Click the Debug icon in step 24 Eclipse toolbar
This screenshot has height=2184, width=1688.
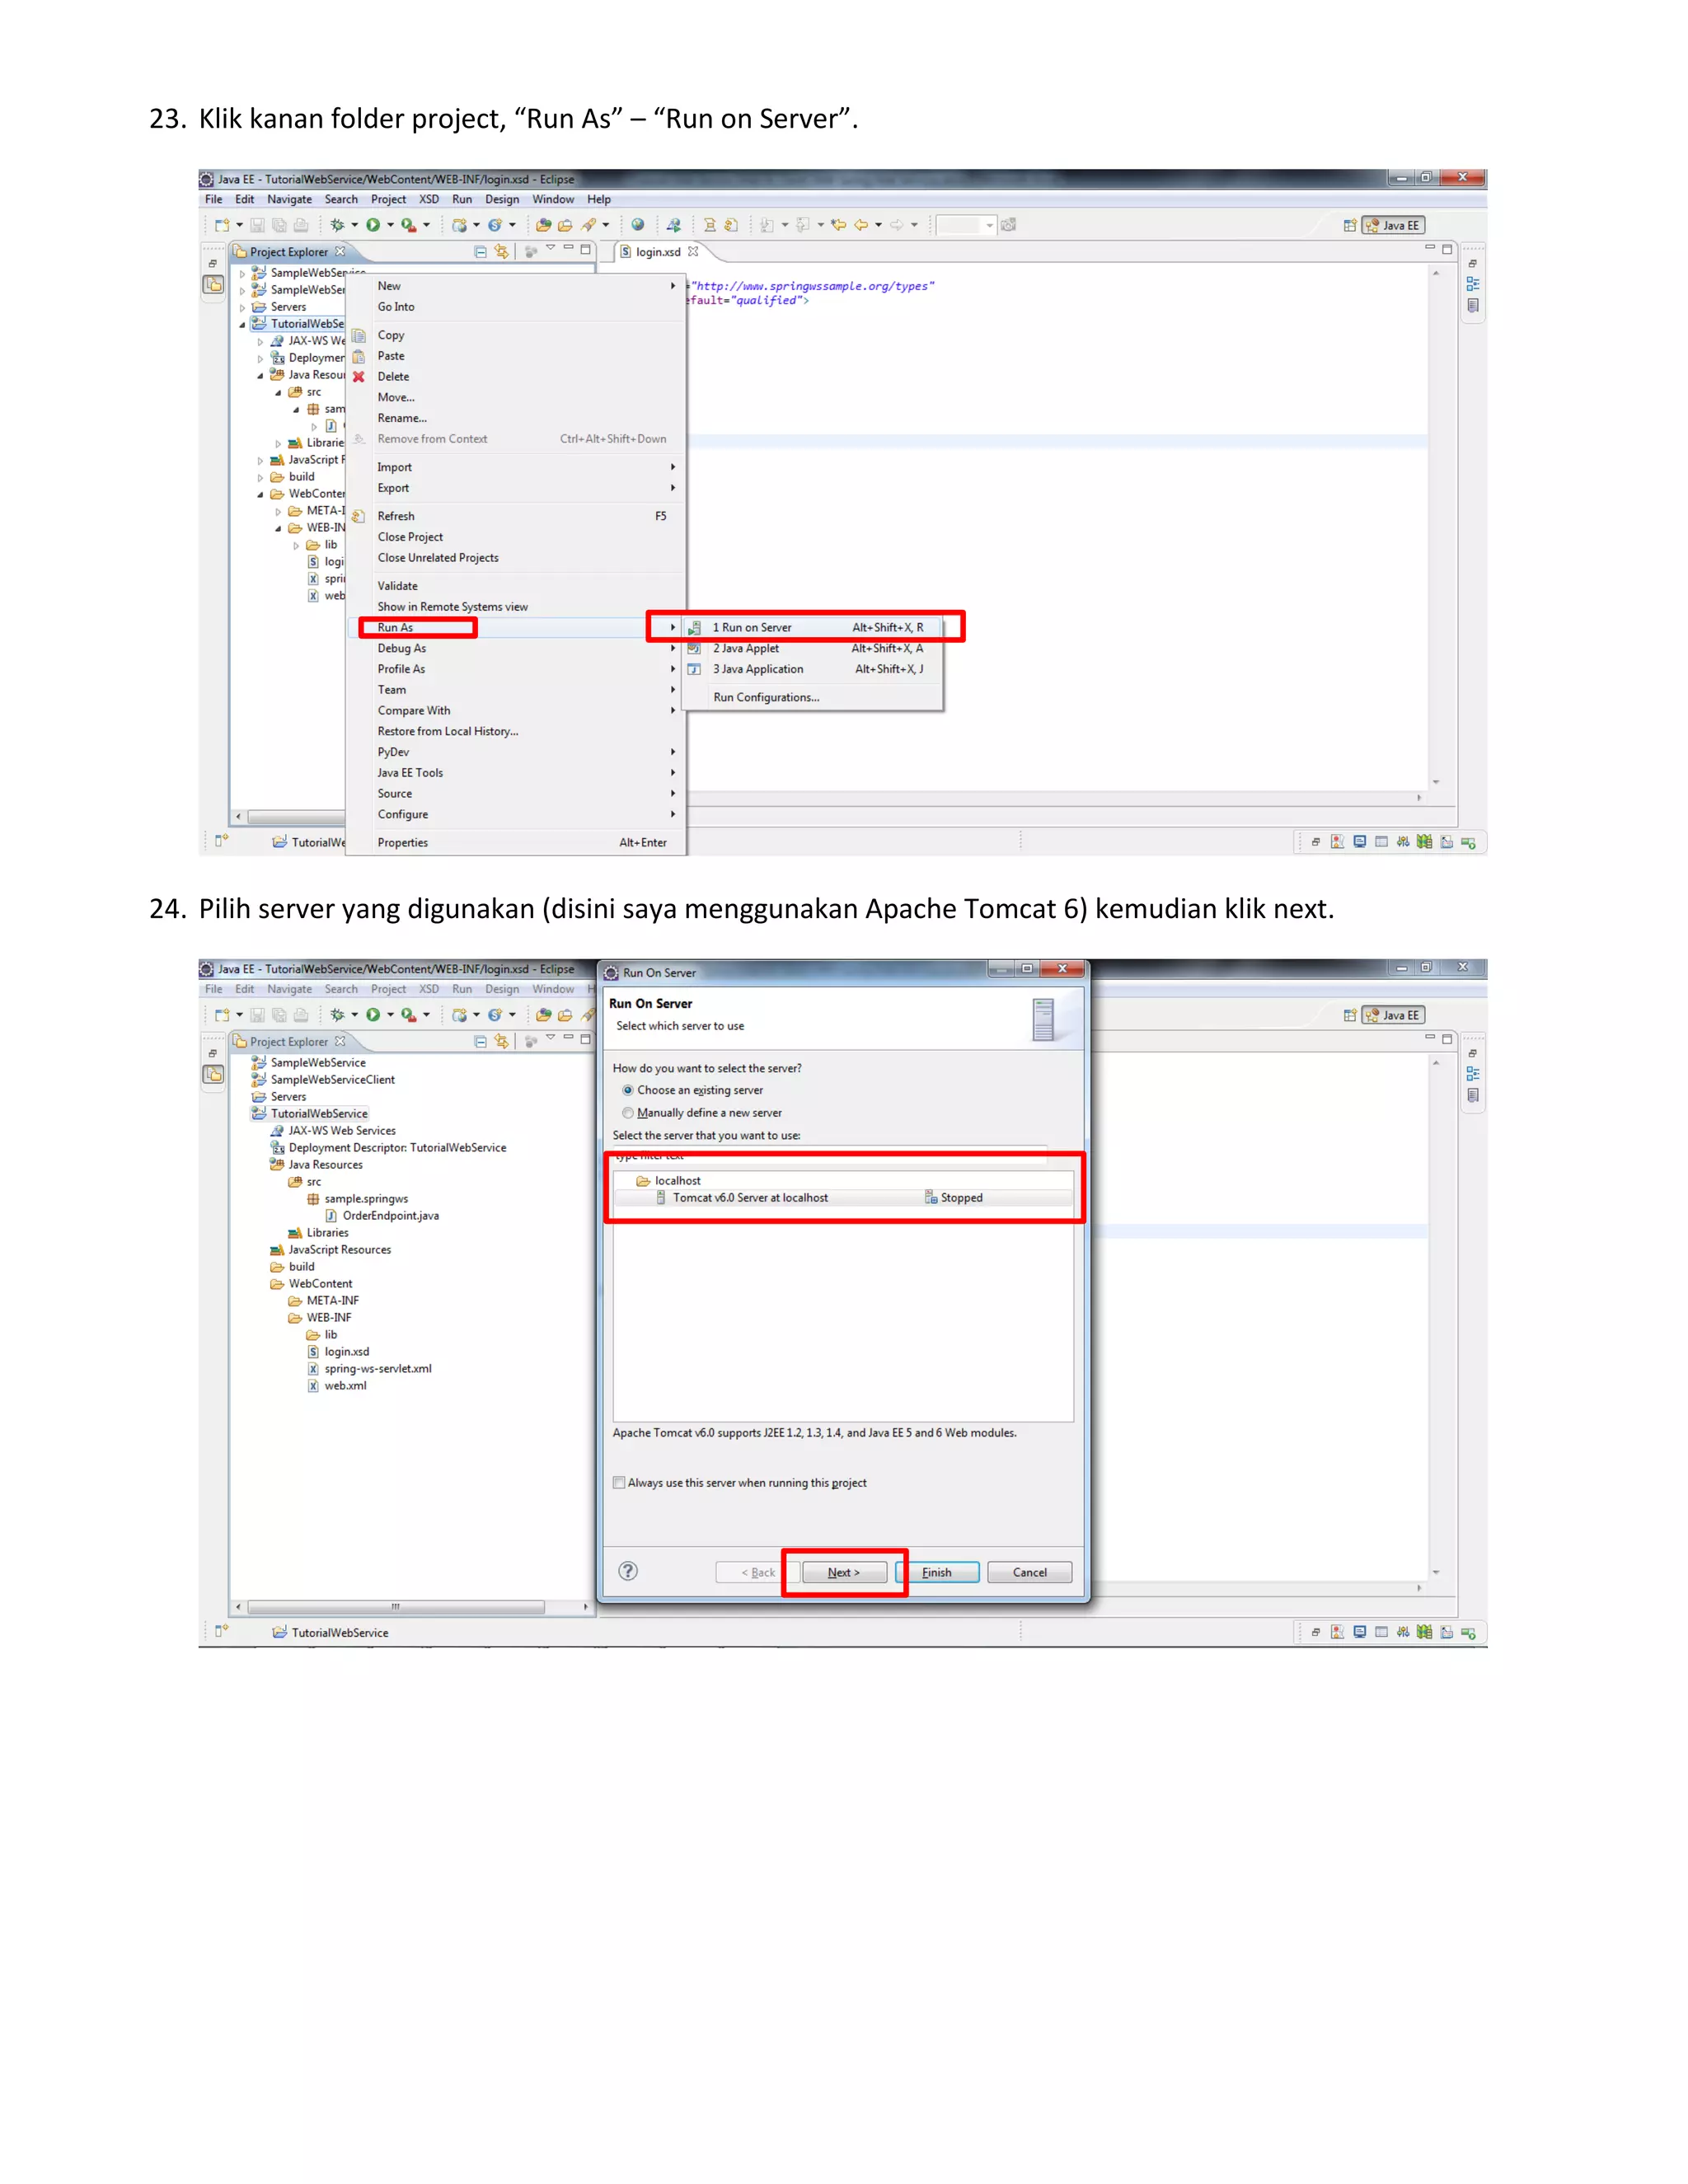(337, 1015)
